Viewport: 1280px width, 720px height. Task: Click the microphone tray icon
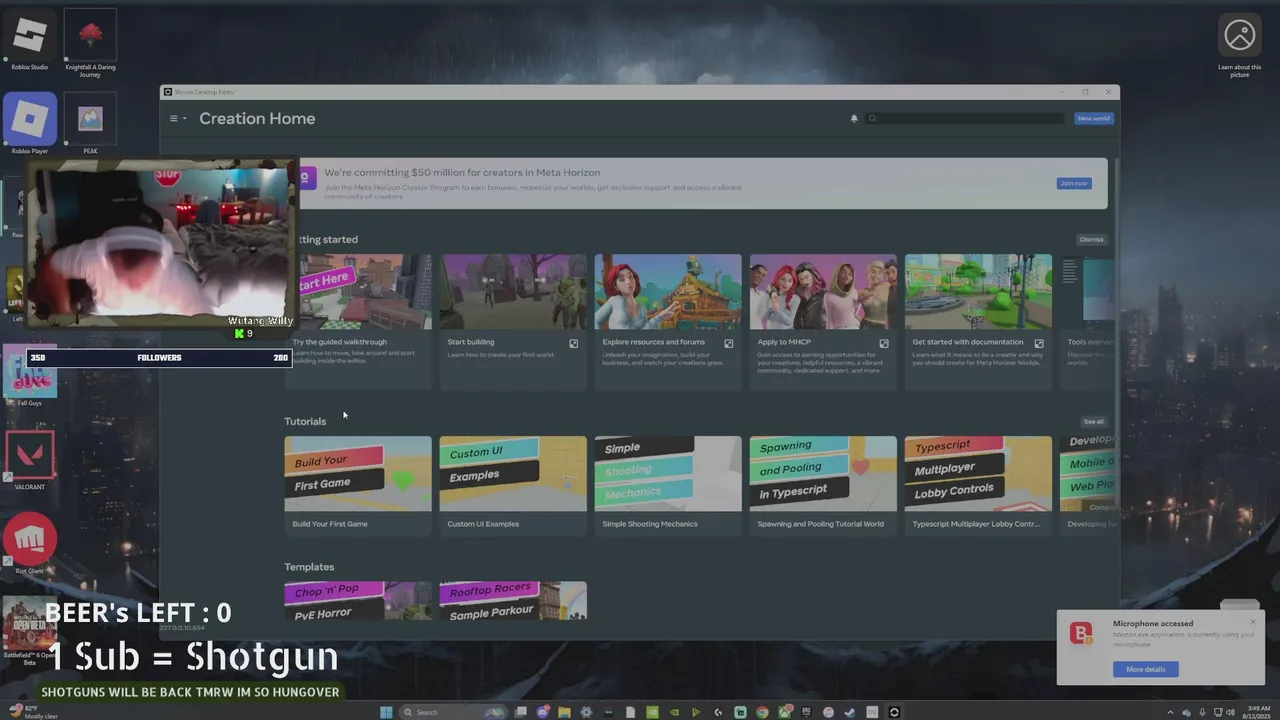(1202, 712)
